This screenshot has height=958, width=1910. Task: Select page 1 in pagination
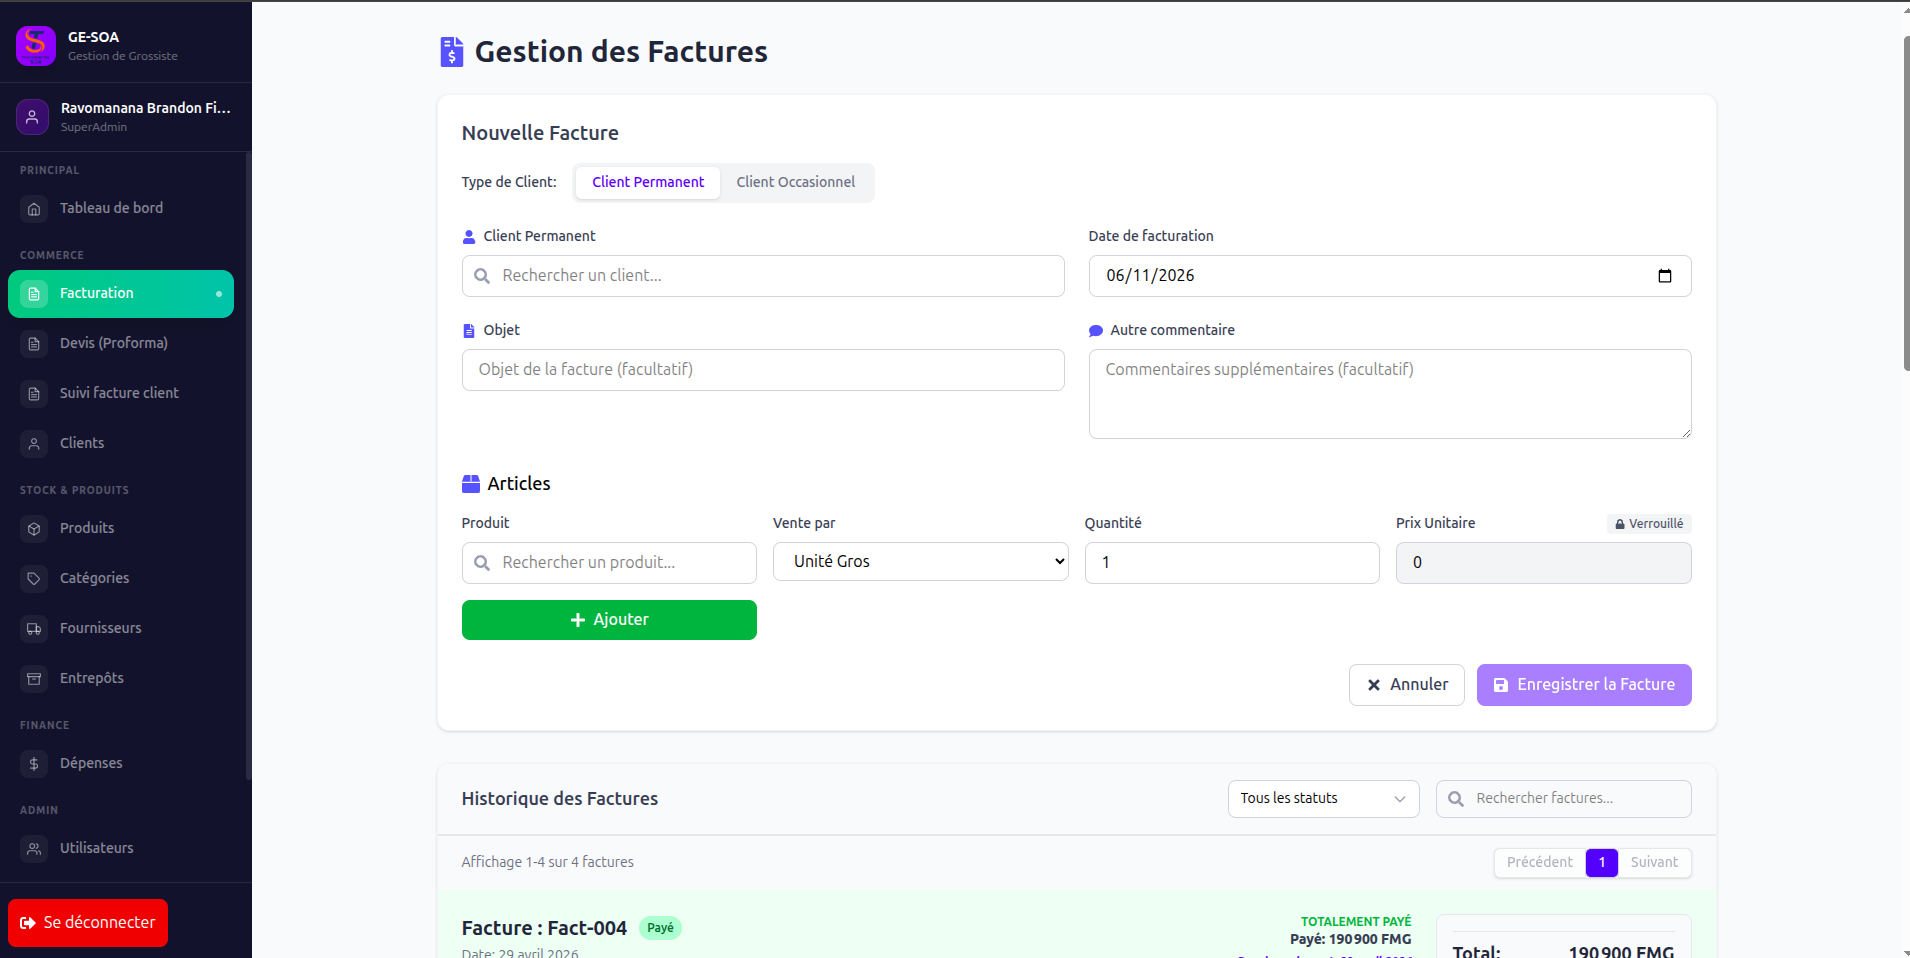pos(1602,863)
